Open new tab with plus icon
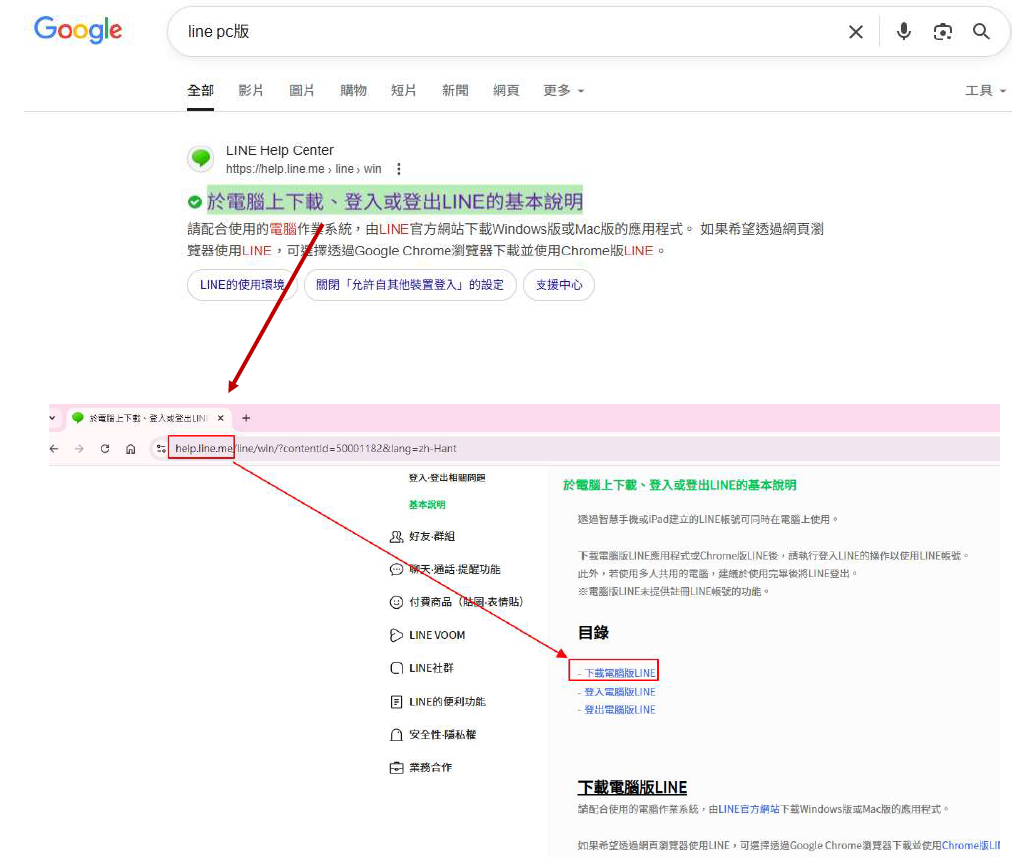The width and height of the screenshot is (1022, 865). coord(247,418)
